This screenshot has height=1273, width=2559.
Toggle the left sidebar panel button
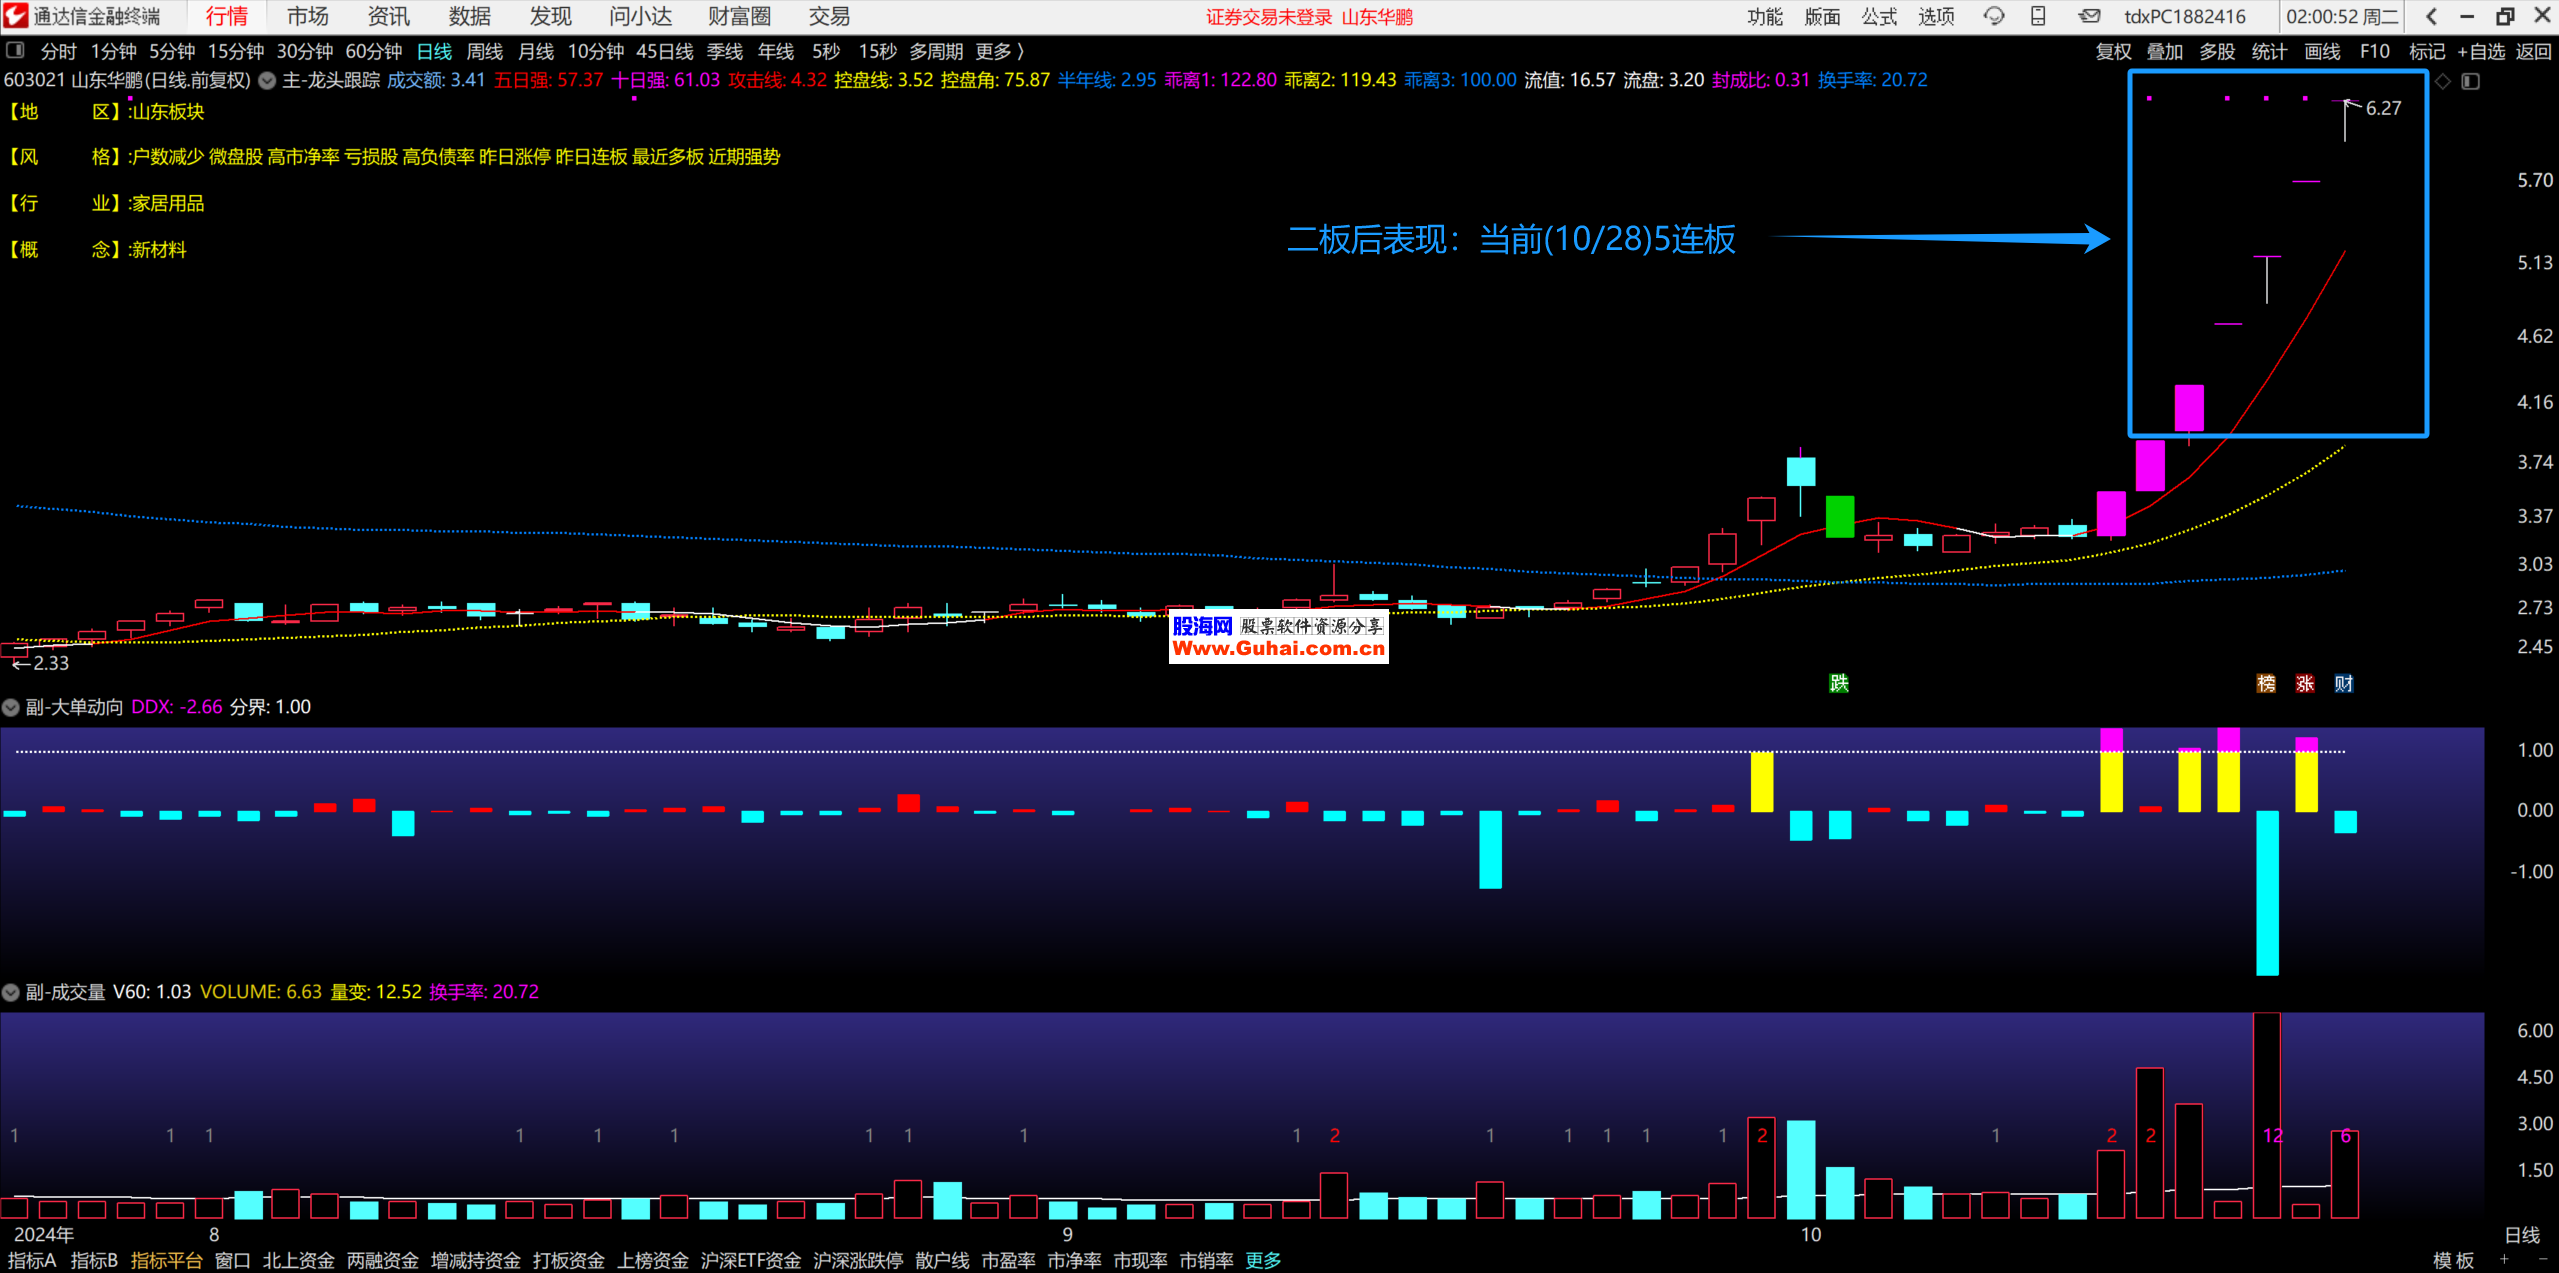click(15, 50)
